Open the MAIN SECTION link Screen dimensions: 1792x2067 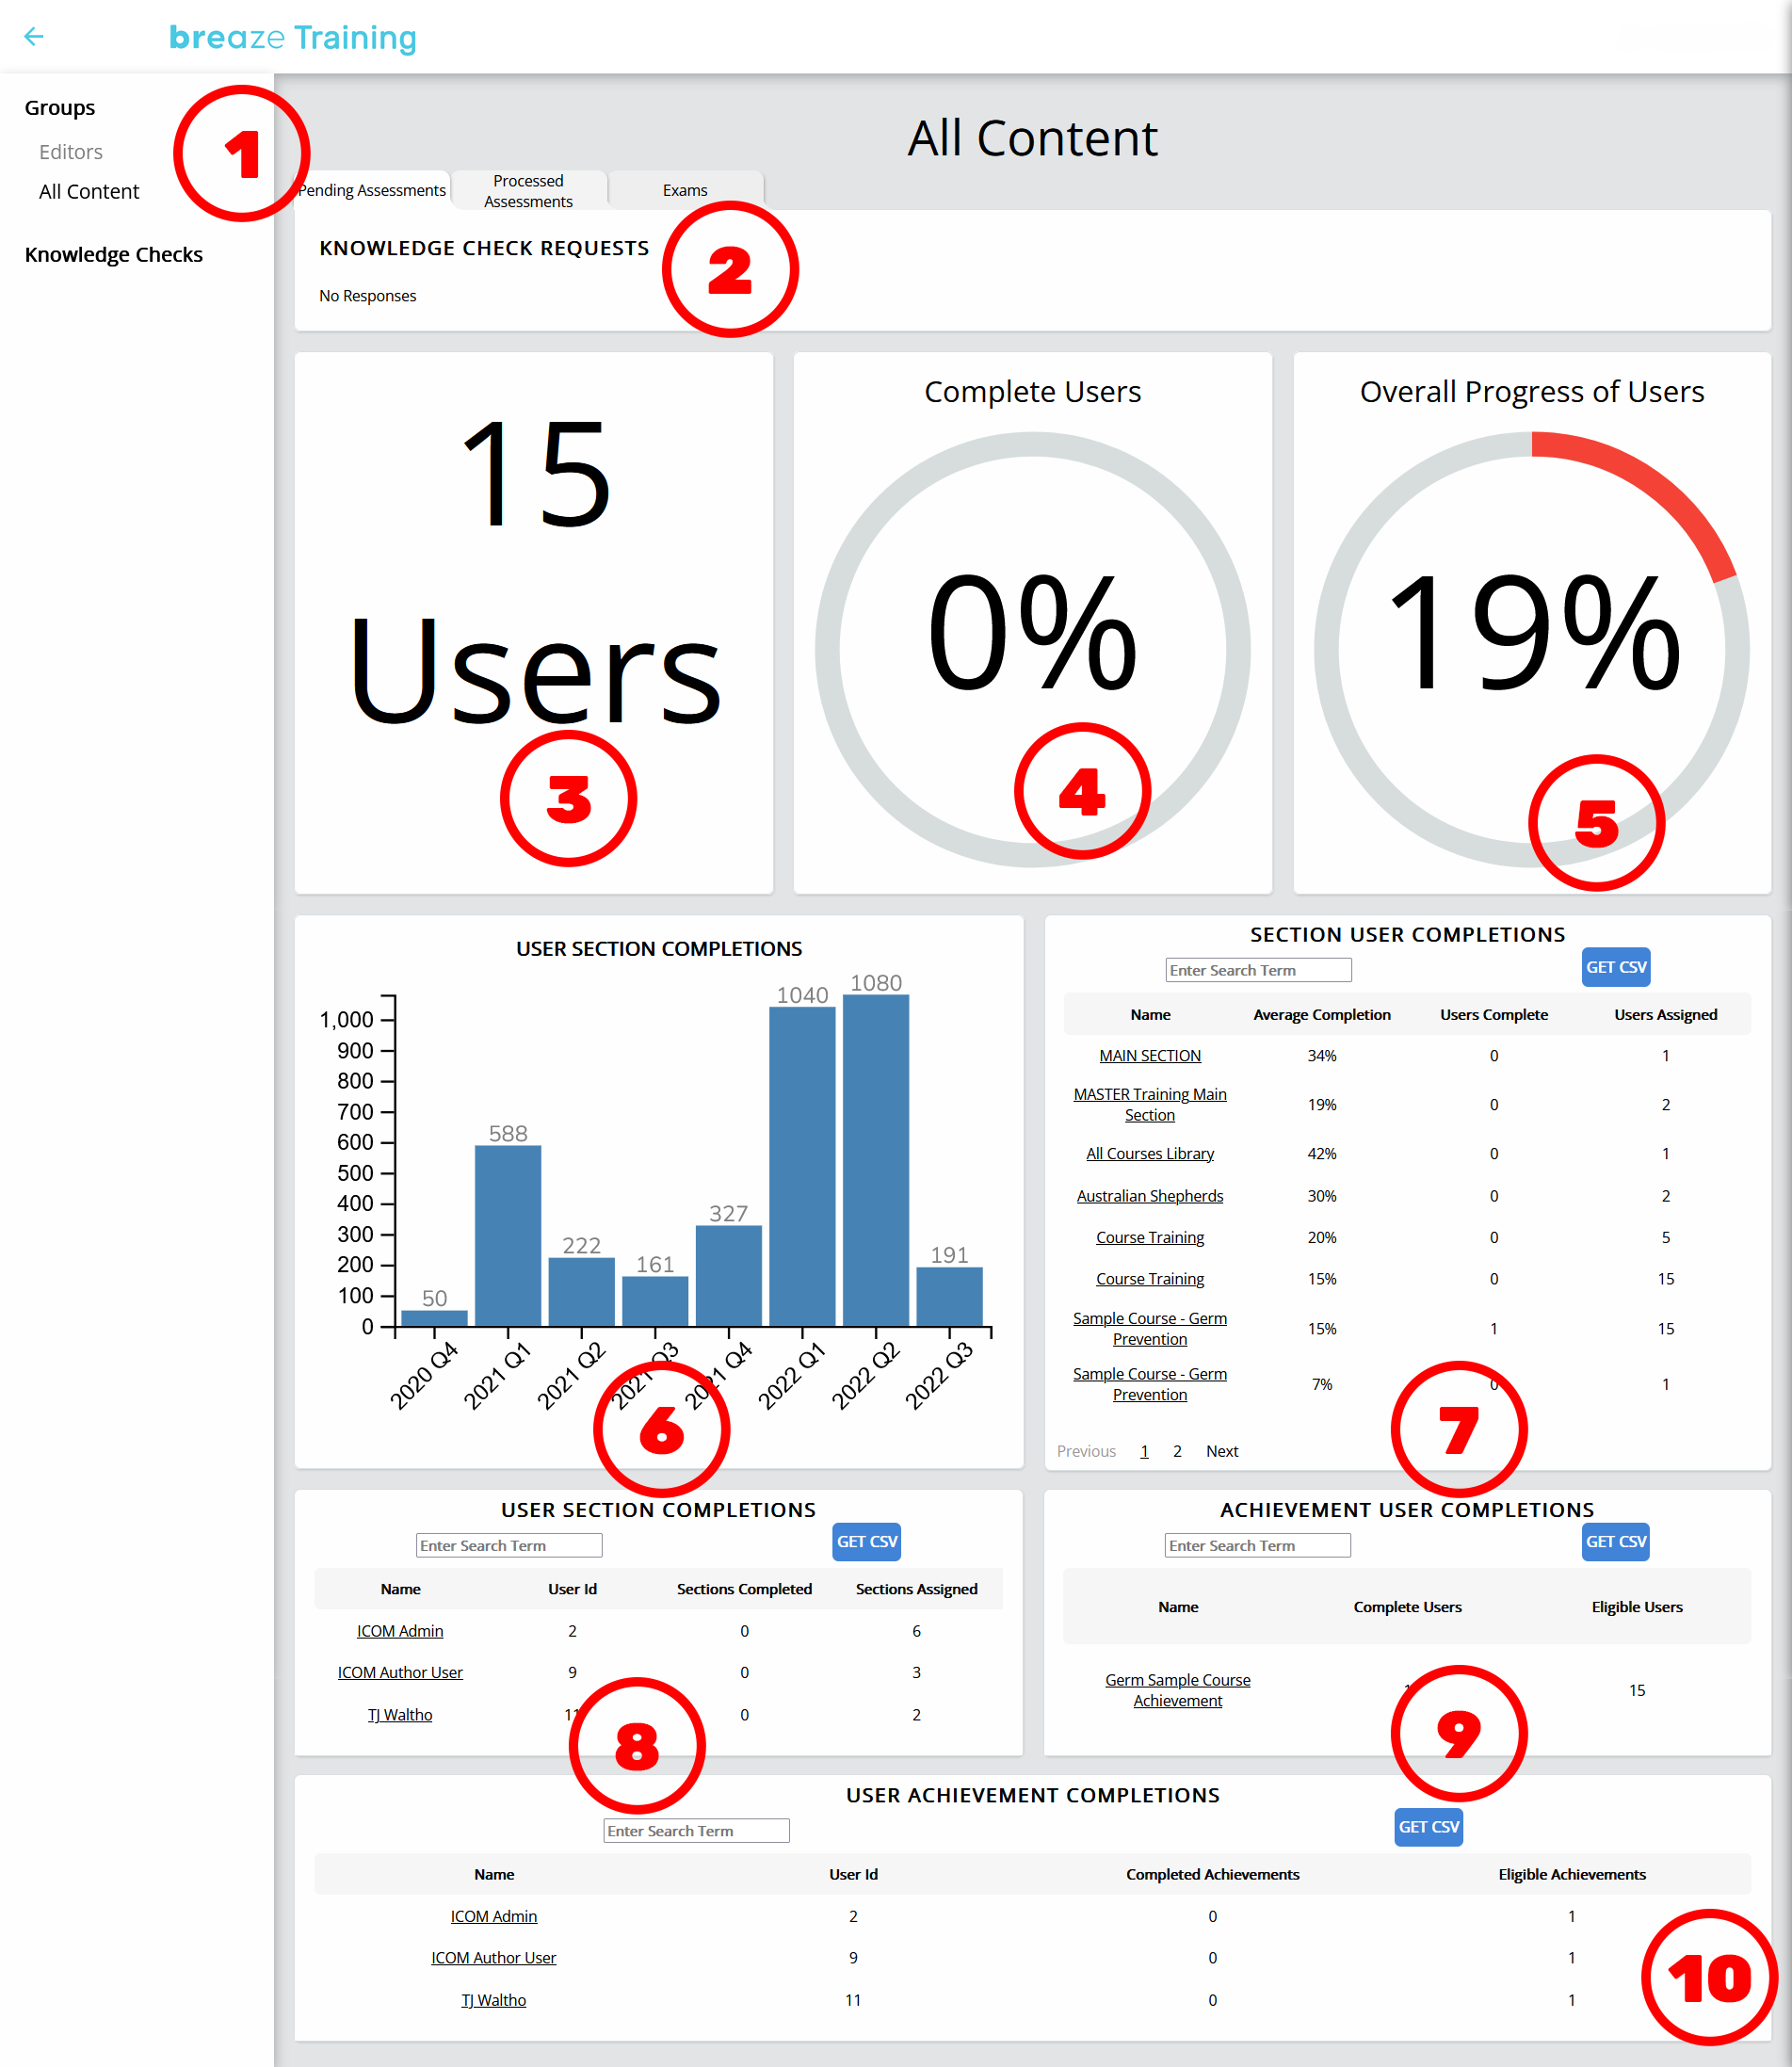pyautogui.click(x=1150, y=1055)
